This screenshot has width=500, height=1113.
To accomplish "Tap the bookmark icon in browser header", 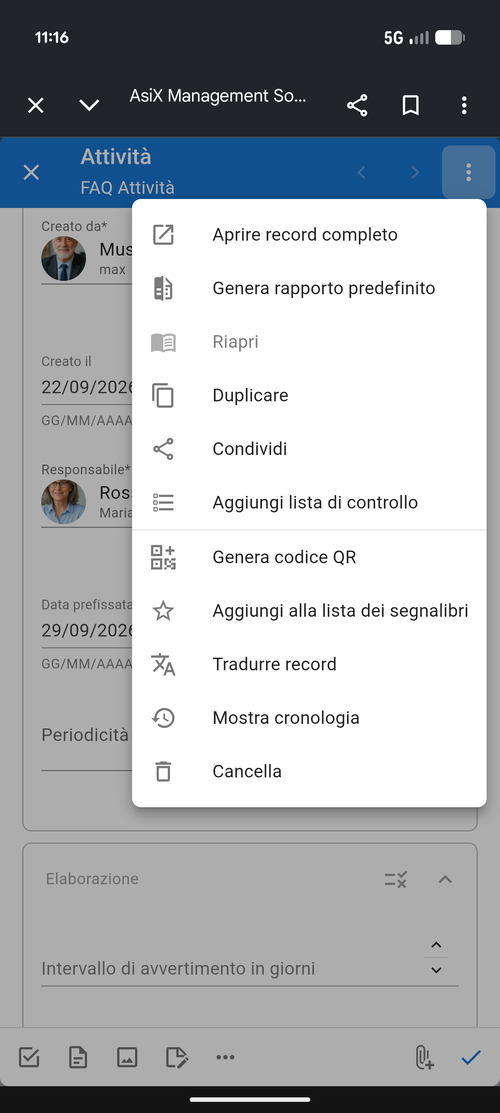I will coord(411,106).
